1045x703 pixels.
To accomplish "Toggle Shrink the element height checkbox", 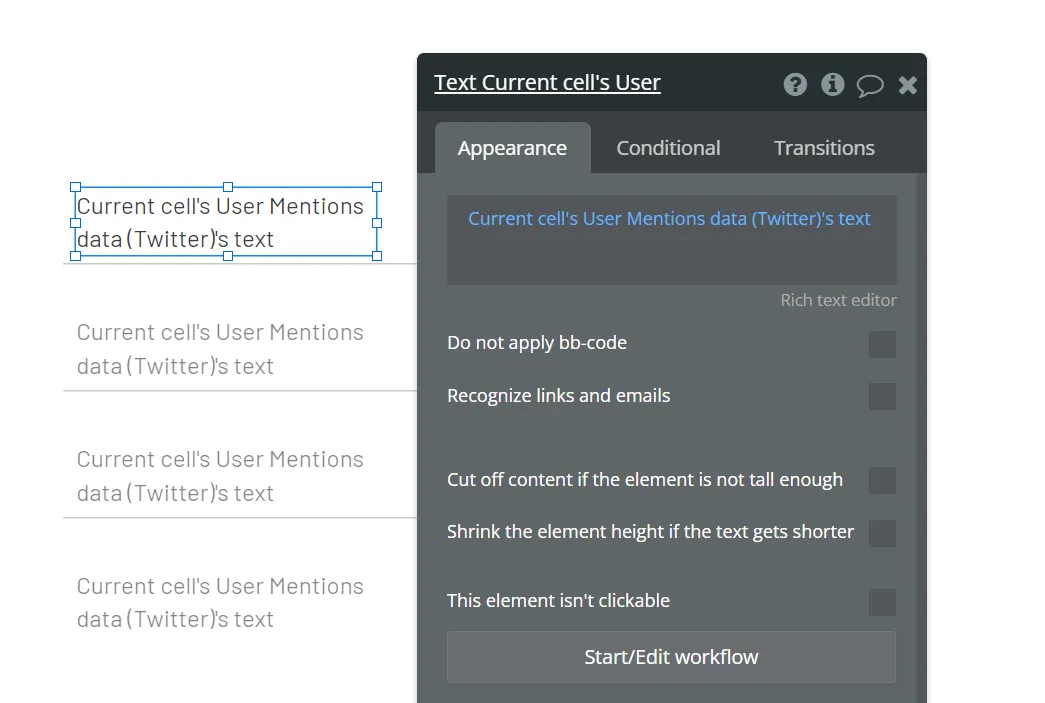I will (882, 533).
